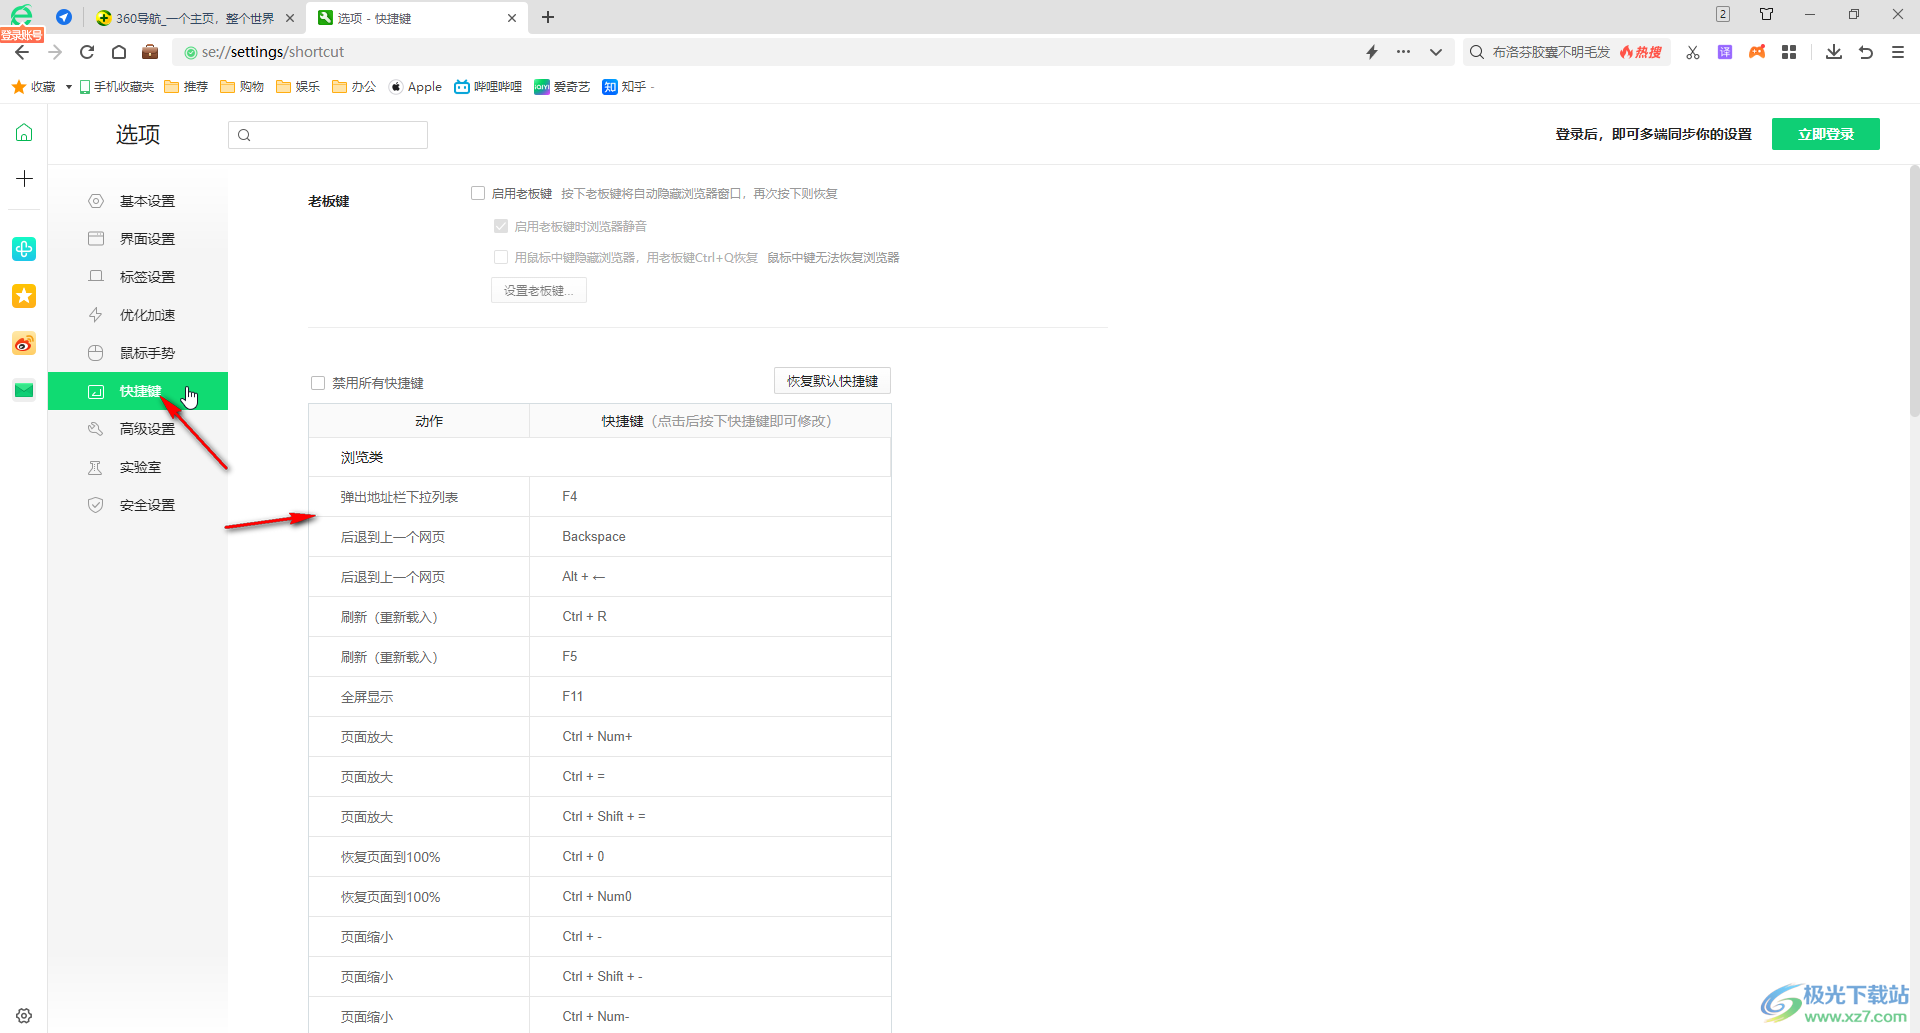The image size is (1920, 1033).
Task: Open the 手机收藏夹 bookmark folder
Action: click(116, 87)
